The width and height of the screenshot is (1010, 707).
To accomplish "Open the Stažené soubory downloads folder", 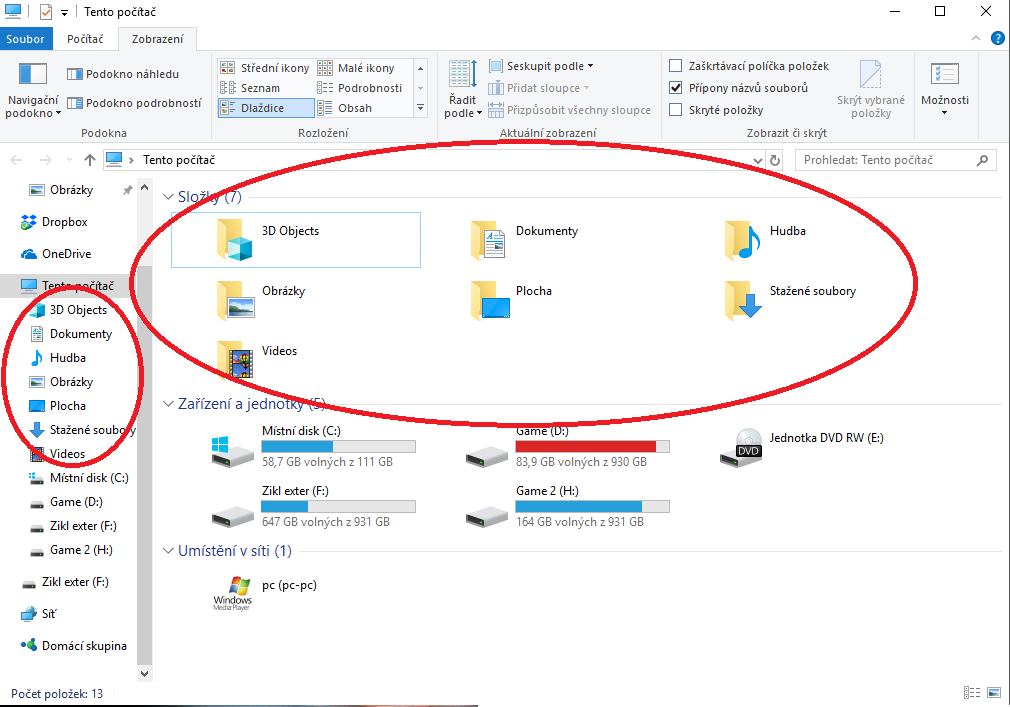I will click(x=744, y=300).
